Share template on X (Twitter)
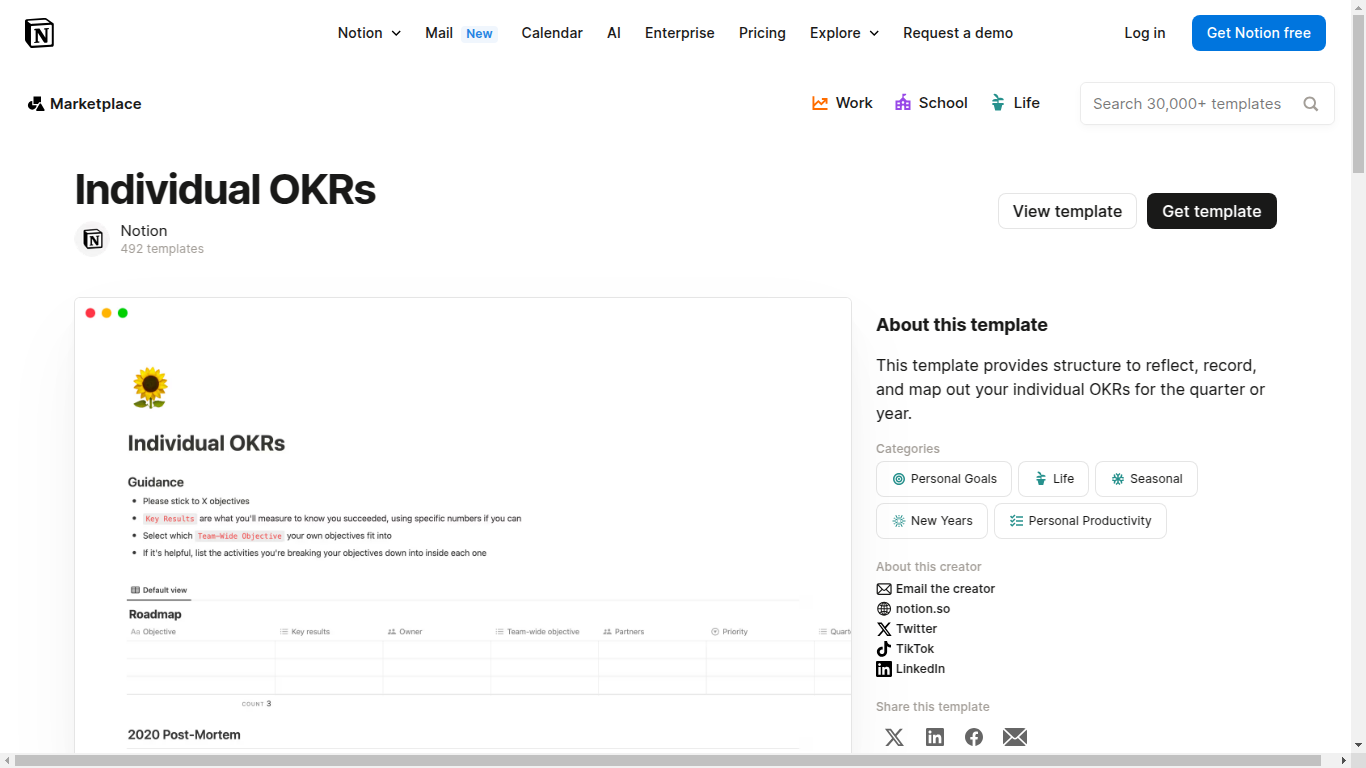1366x768 pixels. [x=894, y=737]
